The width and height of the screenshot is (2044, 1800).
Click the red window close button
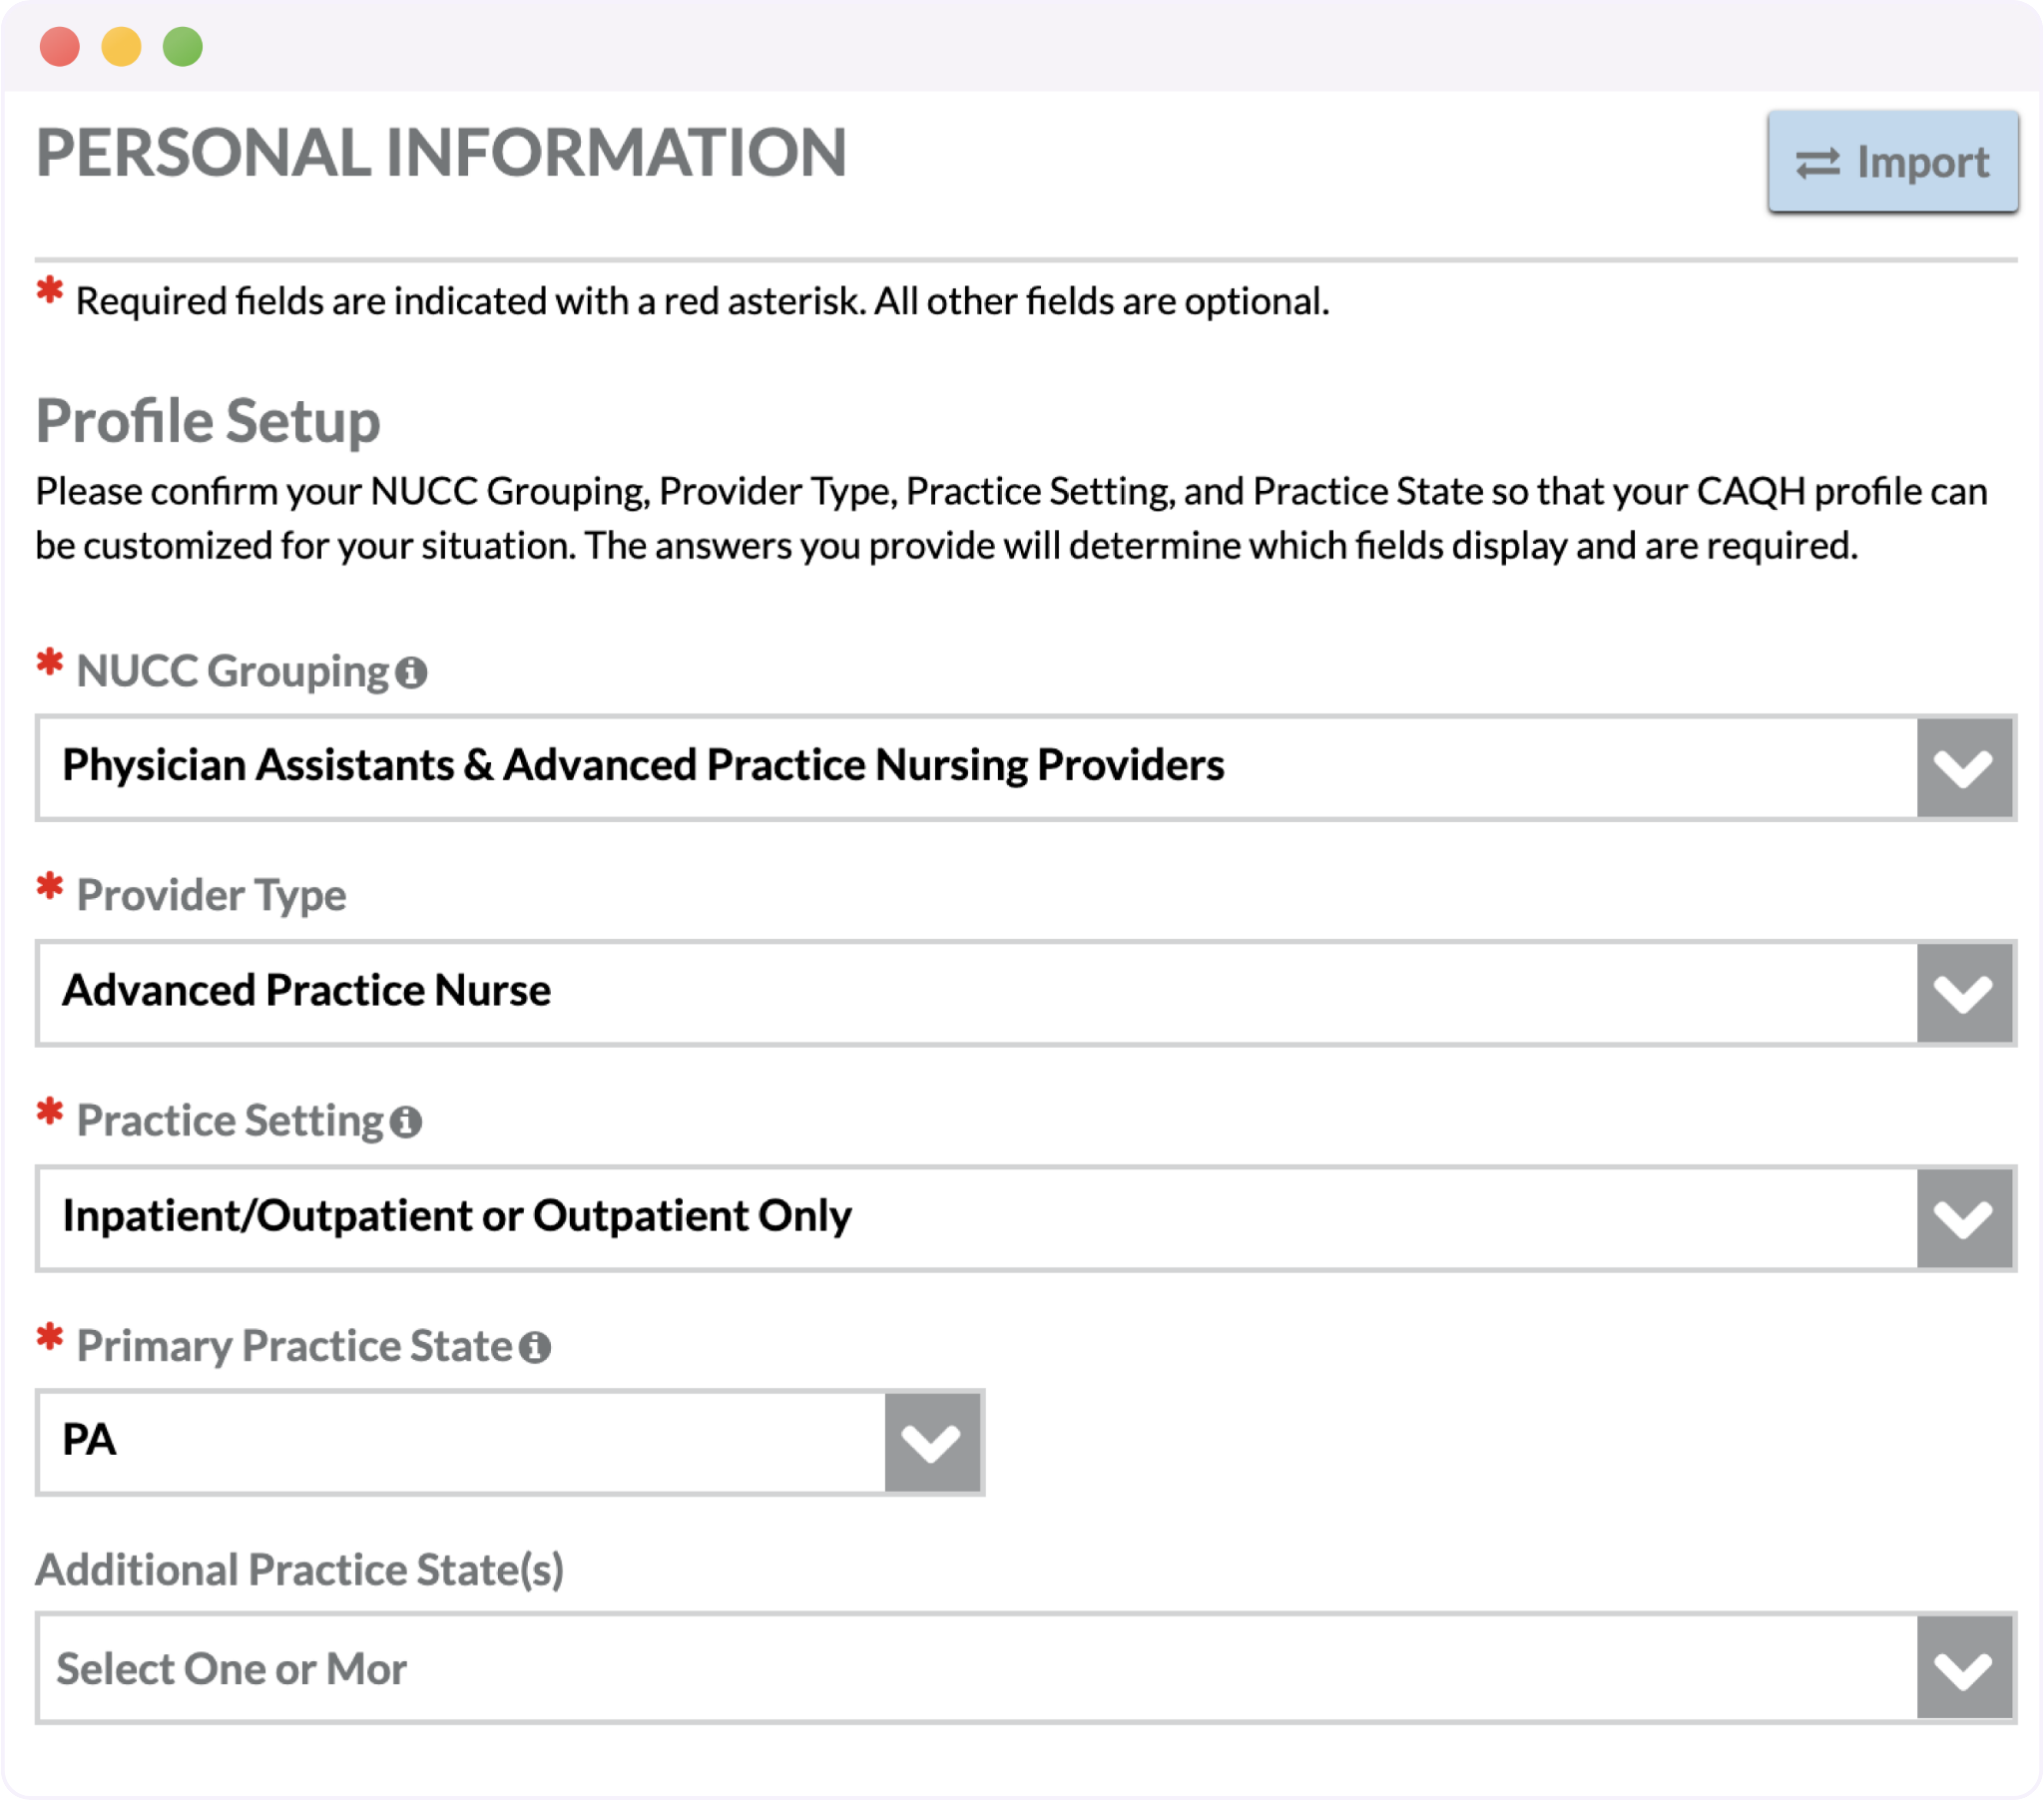[x=60, y=46]
